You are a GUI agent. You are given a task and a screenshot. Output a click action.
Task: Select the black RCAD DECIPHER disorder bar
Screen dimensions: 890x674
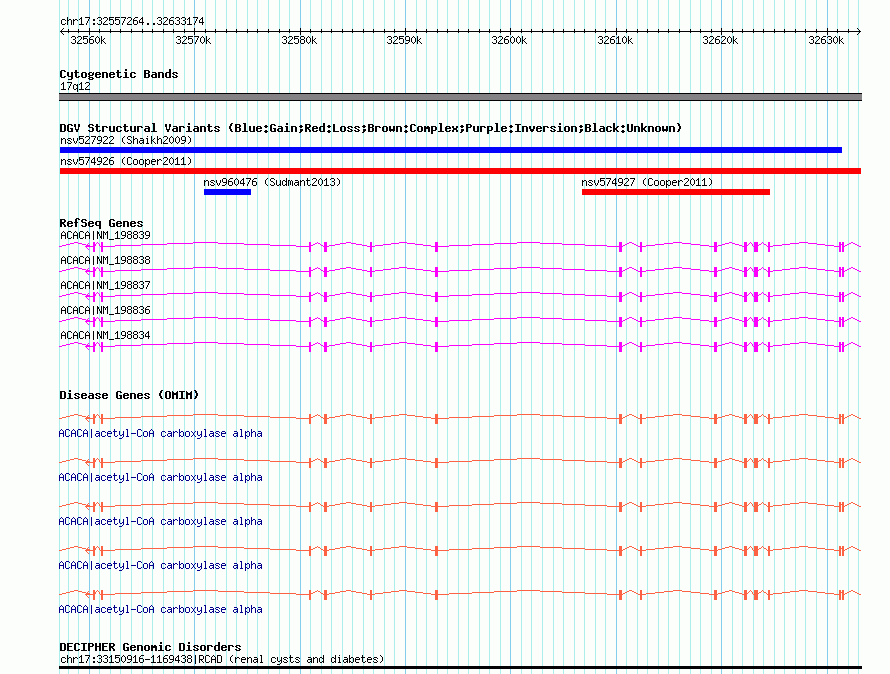click(x=460, y=668)
